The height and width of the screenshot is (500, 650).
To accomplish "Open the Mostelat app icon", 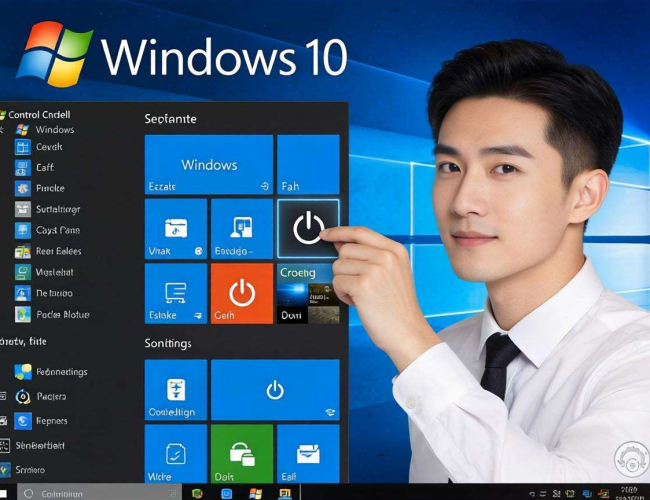I will point(22,272).
